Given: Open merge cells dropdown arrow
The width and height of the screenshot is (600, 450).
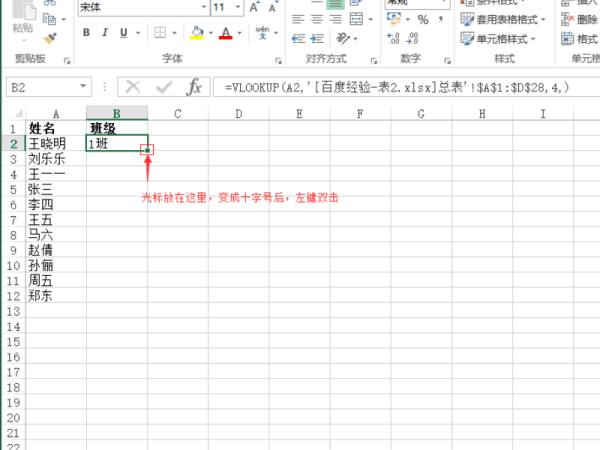Looking at the screenshot, I should pyautogui.click(x=370, y=19).
